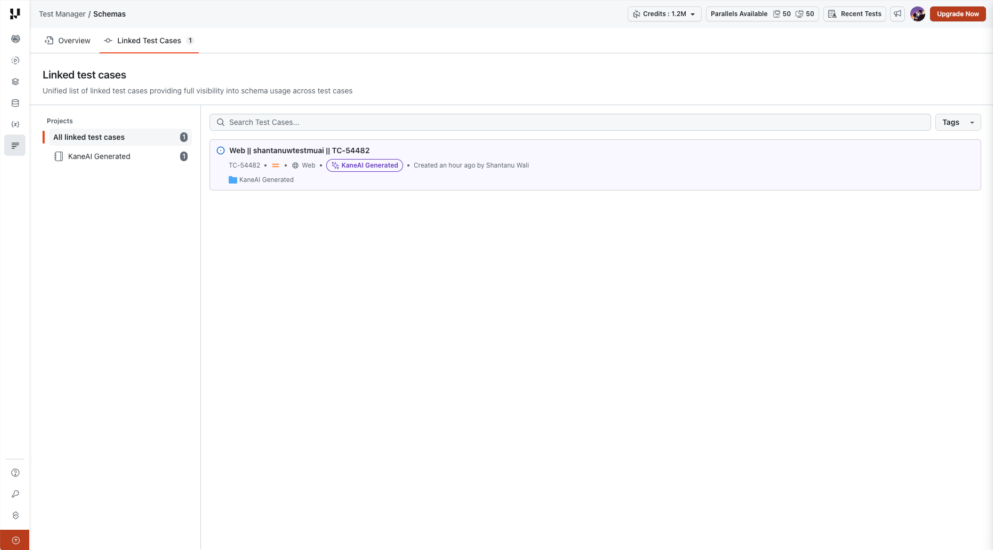
Task: Open KaneAI agent icon in sidebar
Action: [x=15, y=39]
